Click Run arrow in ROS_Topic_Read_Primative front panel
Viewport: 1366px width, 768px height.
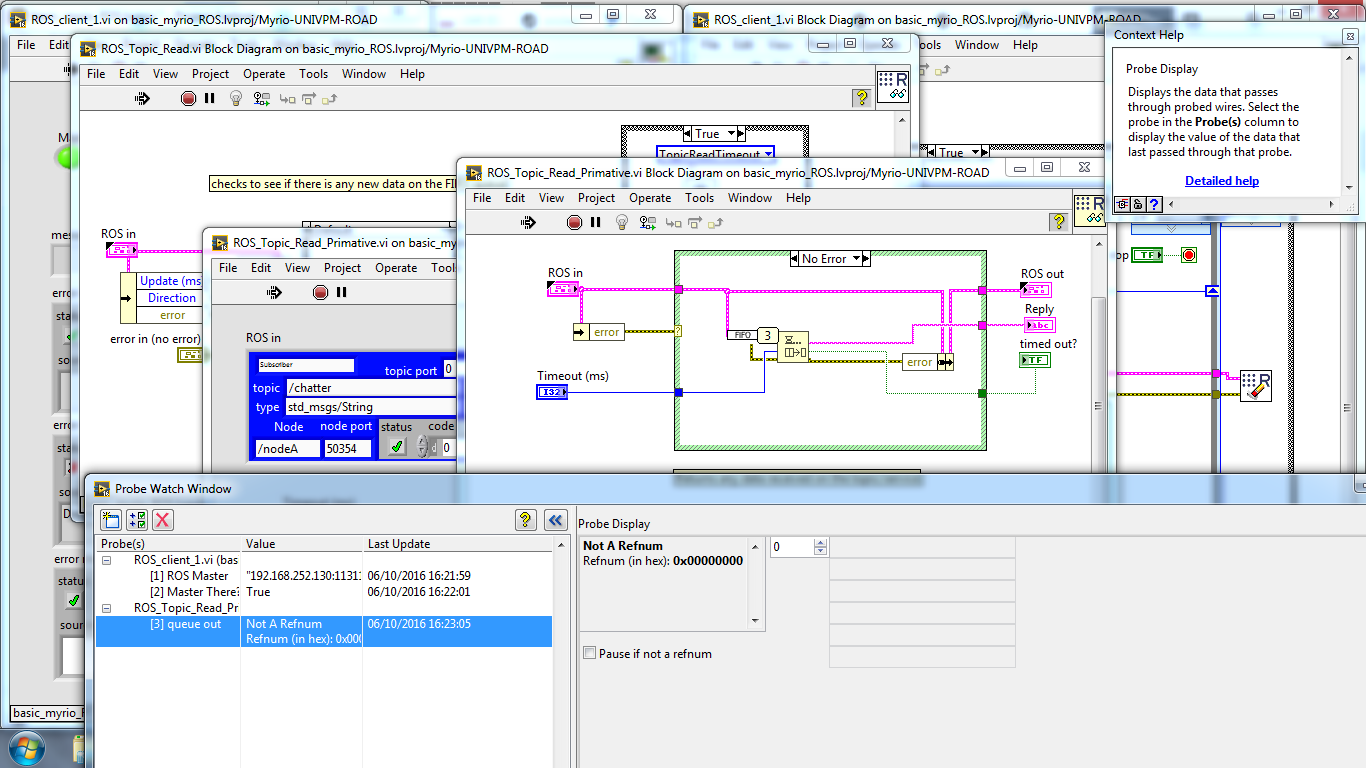[274, 292]
